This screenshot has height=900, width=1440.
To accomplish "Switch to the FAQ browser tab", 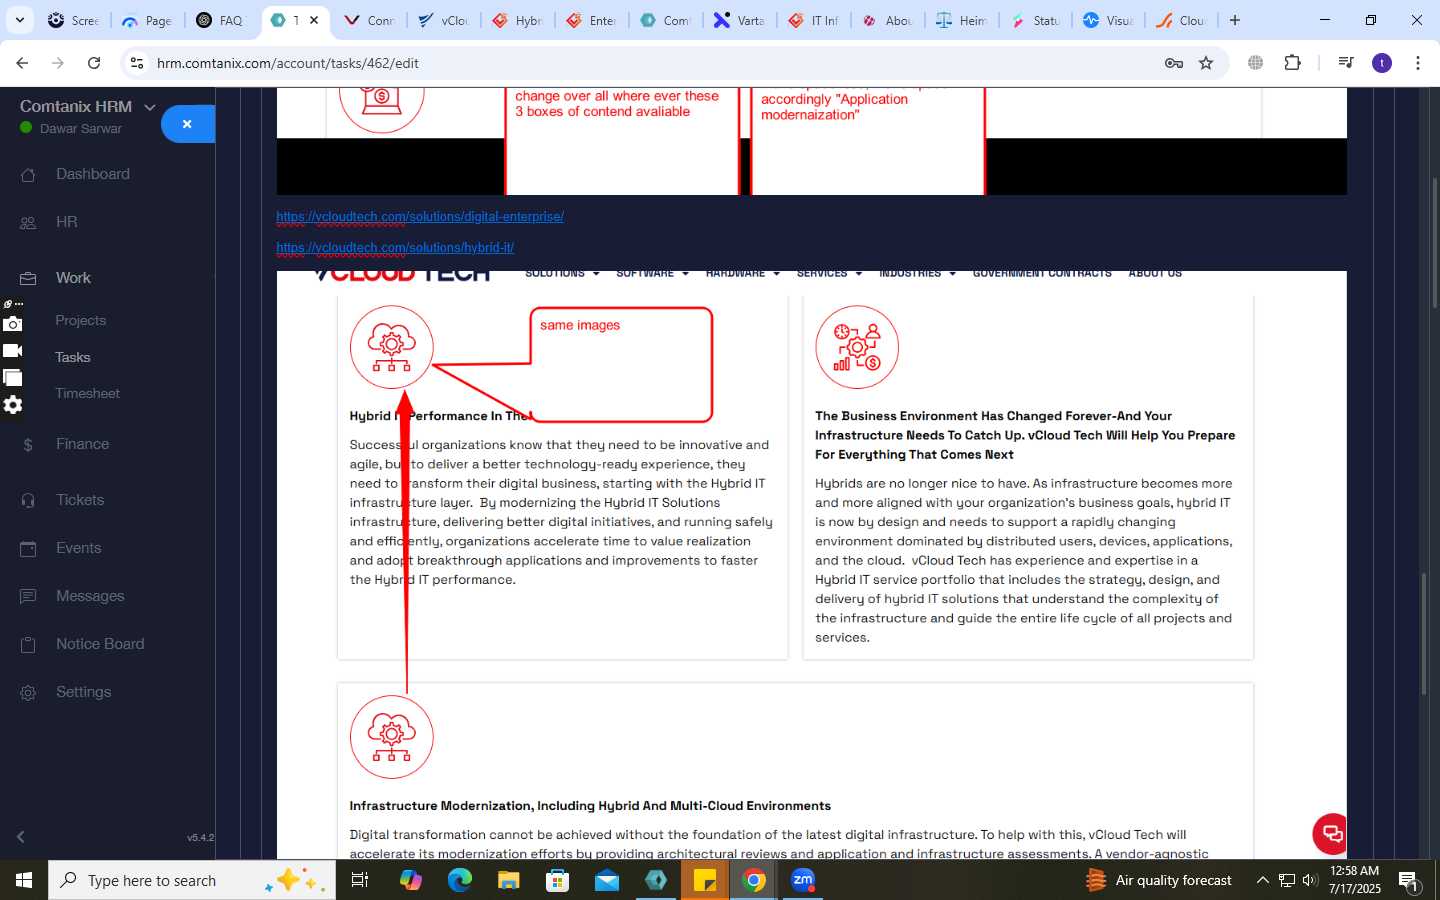I will (x=221, y=20).
